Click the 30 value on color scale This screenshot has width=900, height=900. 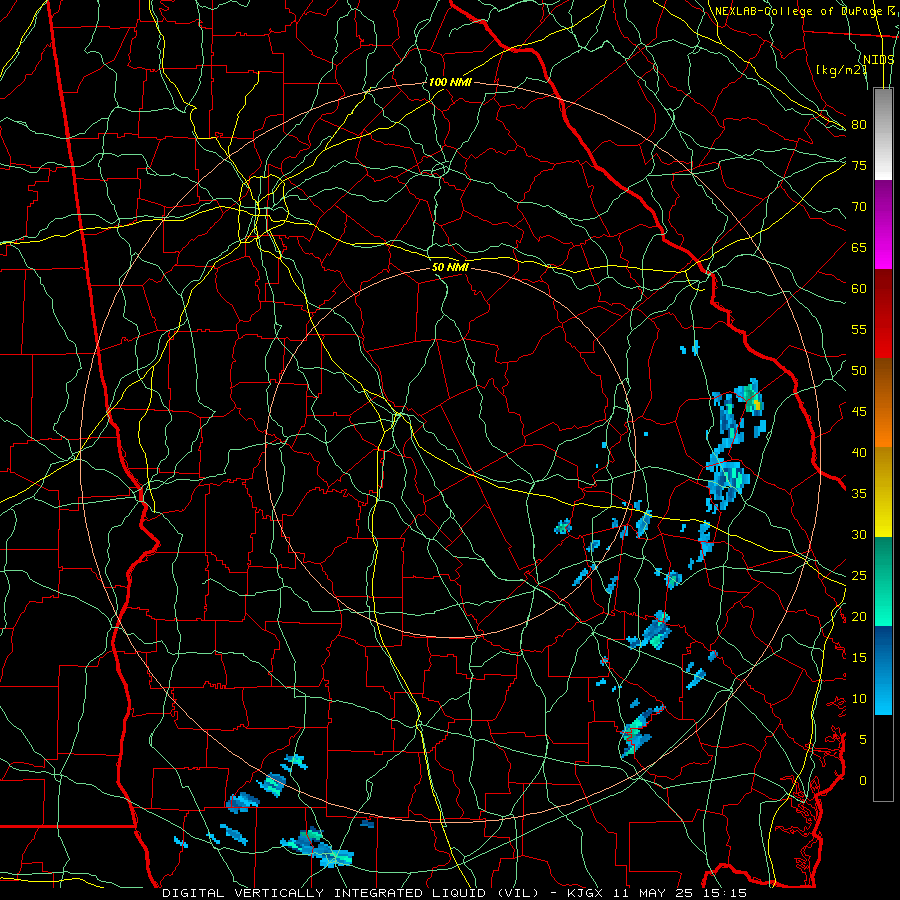coord(859,534)
